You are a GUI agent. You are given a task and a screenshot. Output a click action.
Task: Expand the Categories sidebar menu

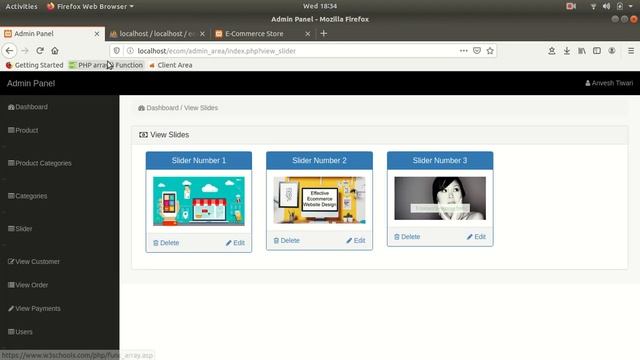coord(27,196)
